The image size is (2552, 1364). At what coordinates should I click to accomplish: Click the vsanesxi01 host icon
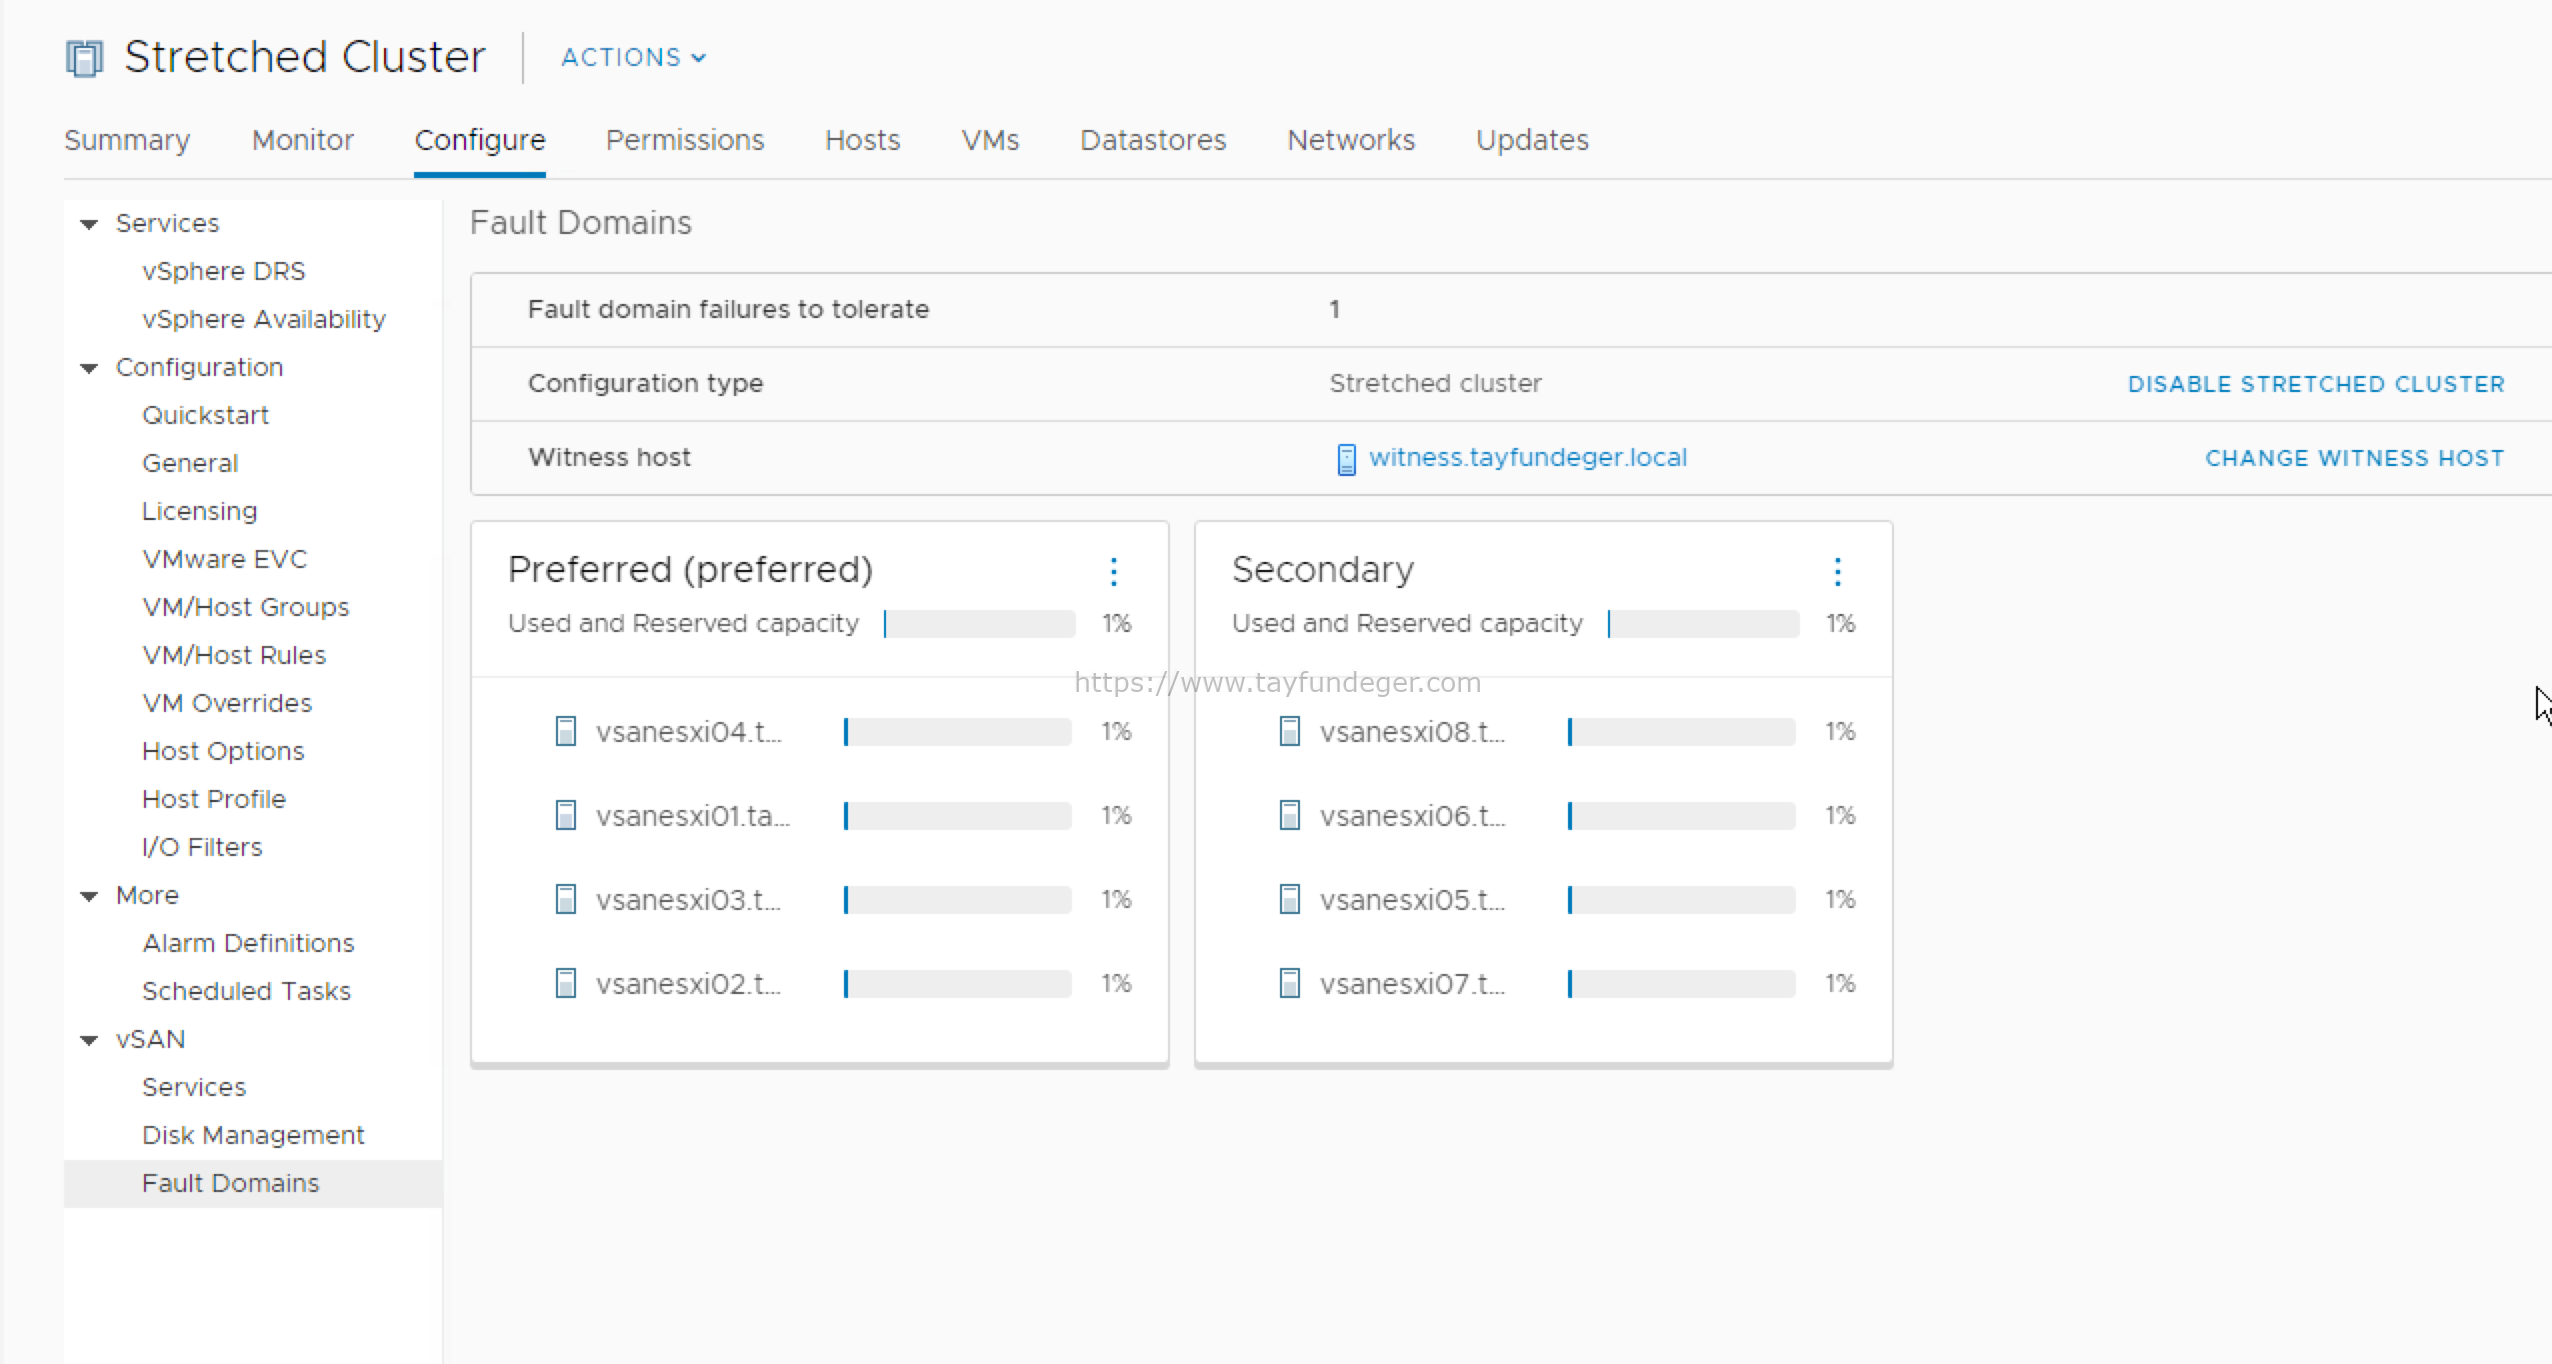point(566,815)
